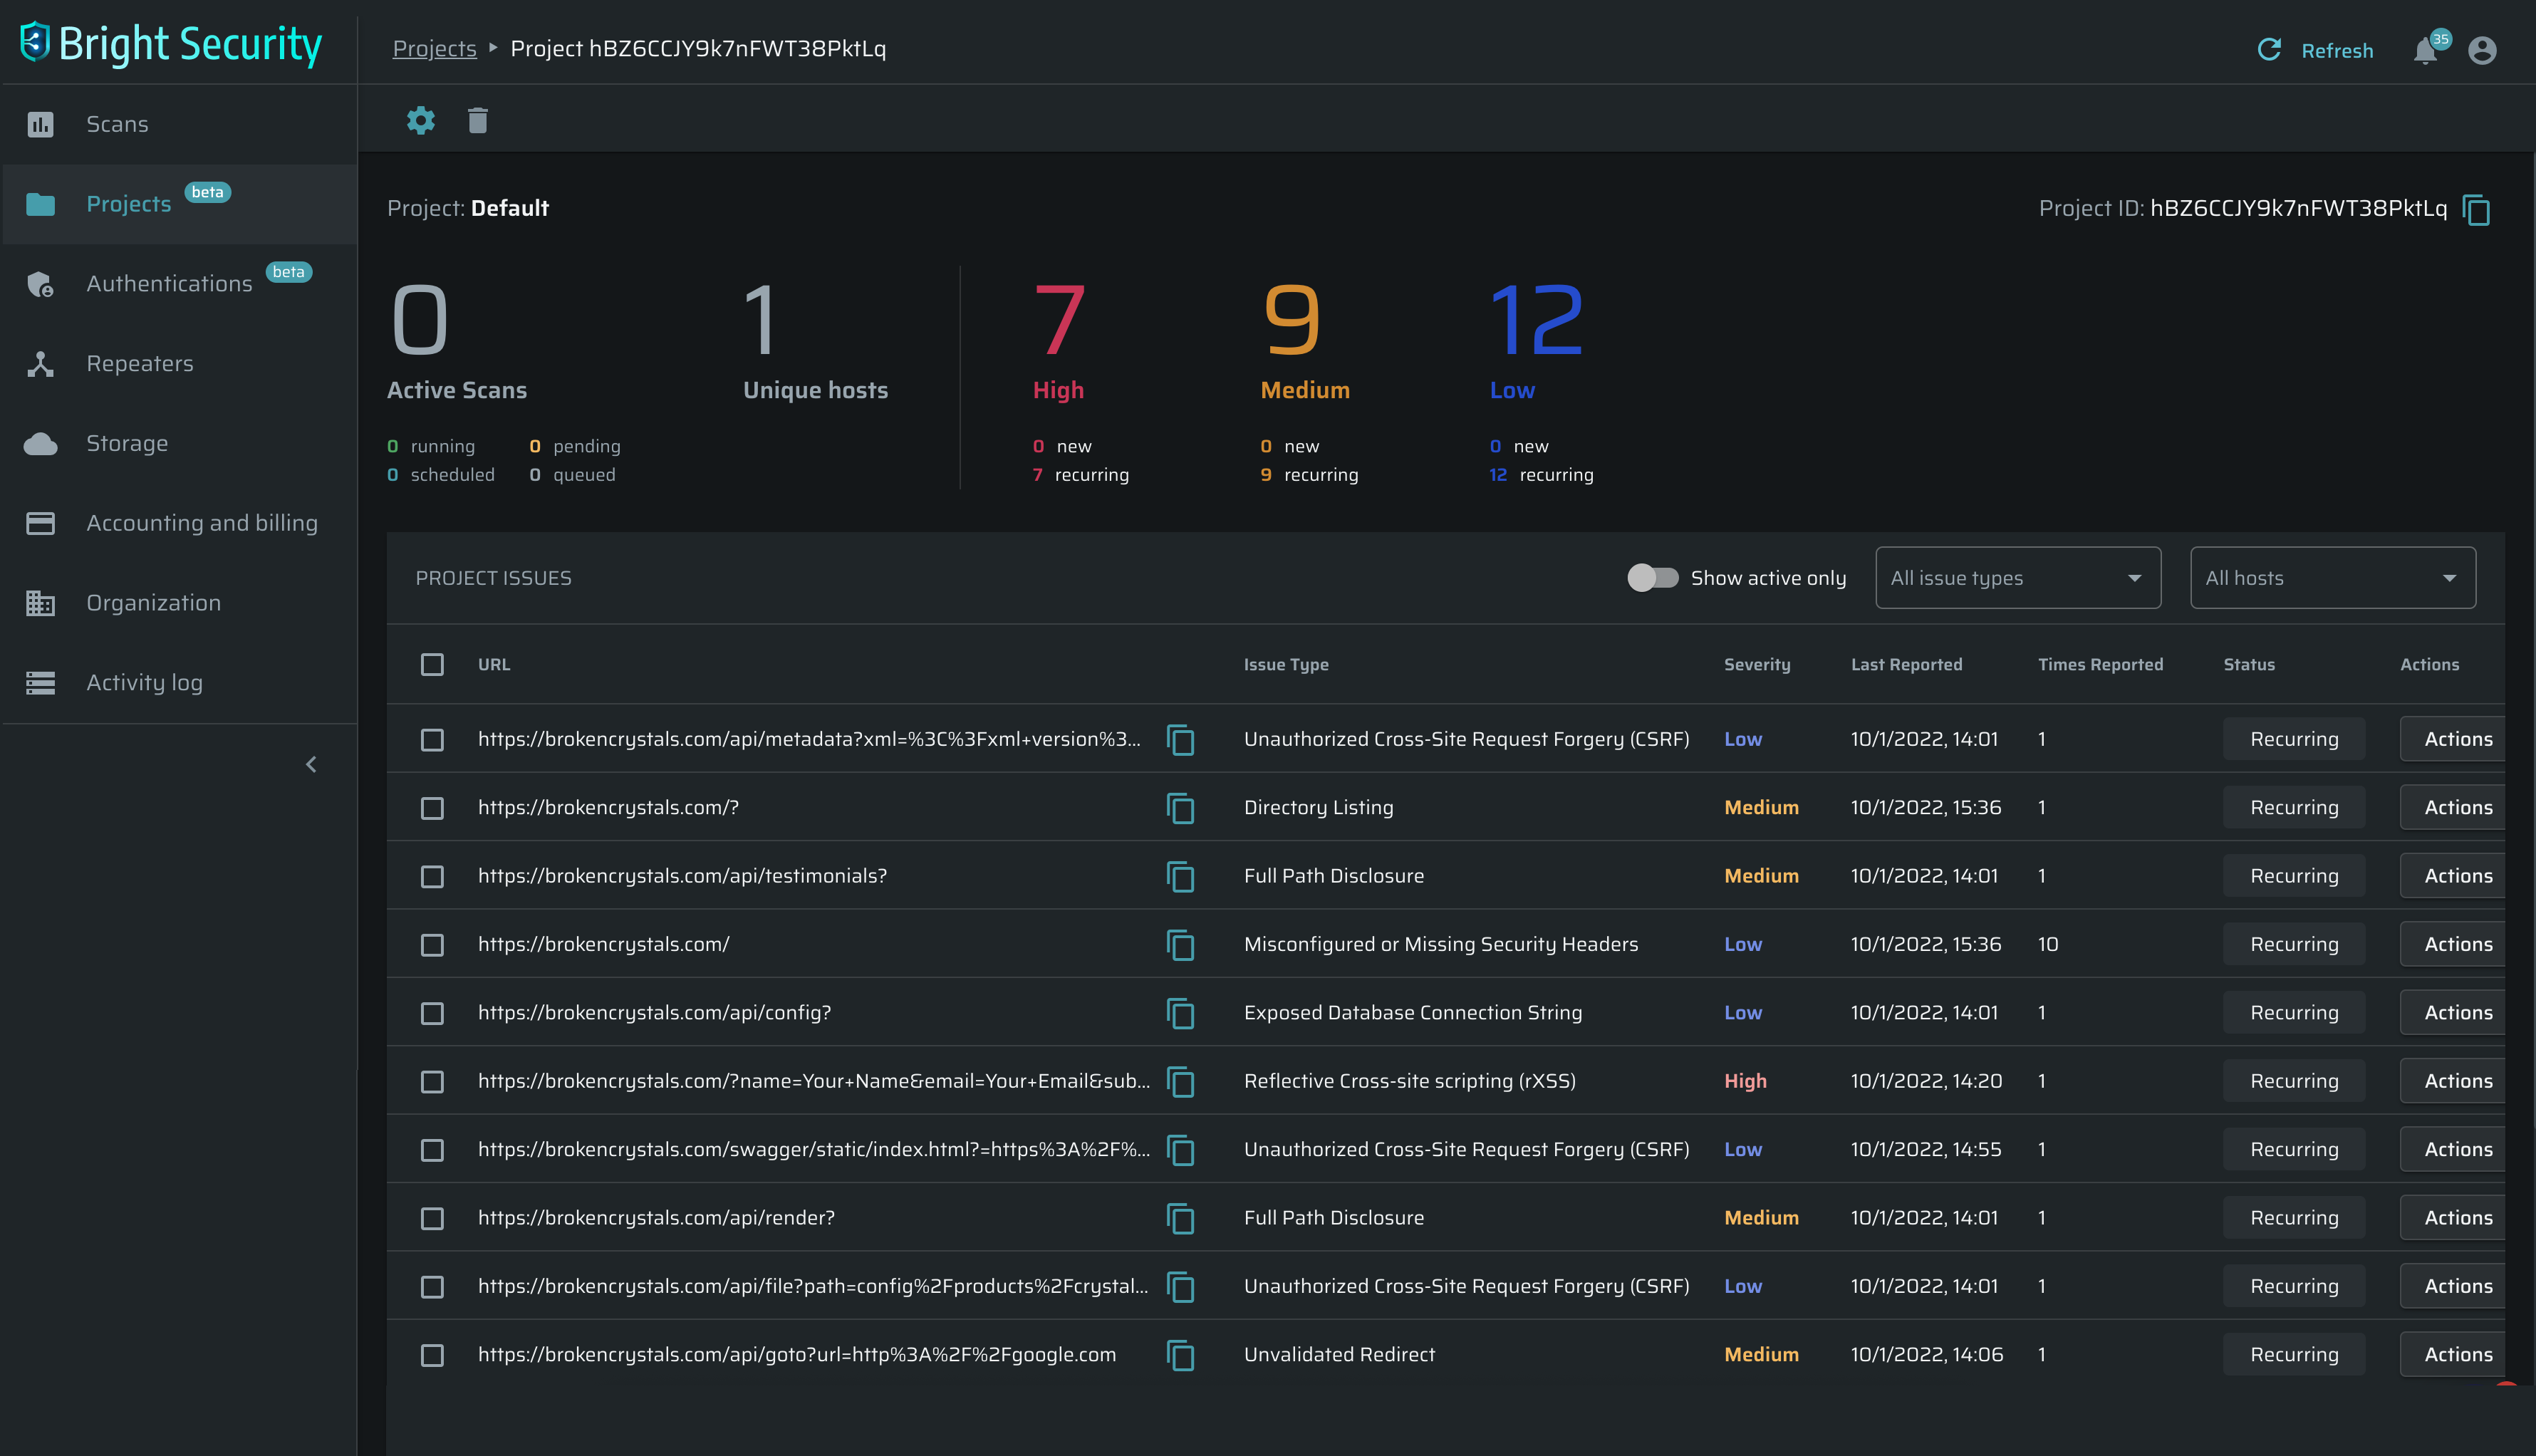The width and height of the screenshot is (2536, 1456).
Task: Toggle the Show active only switch
Action: click(x=1652, y=578)
